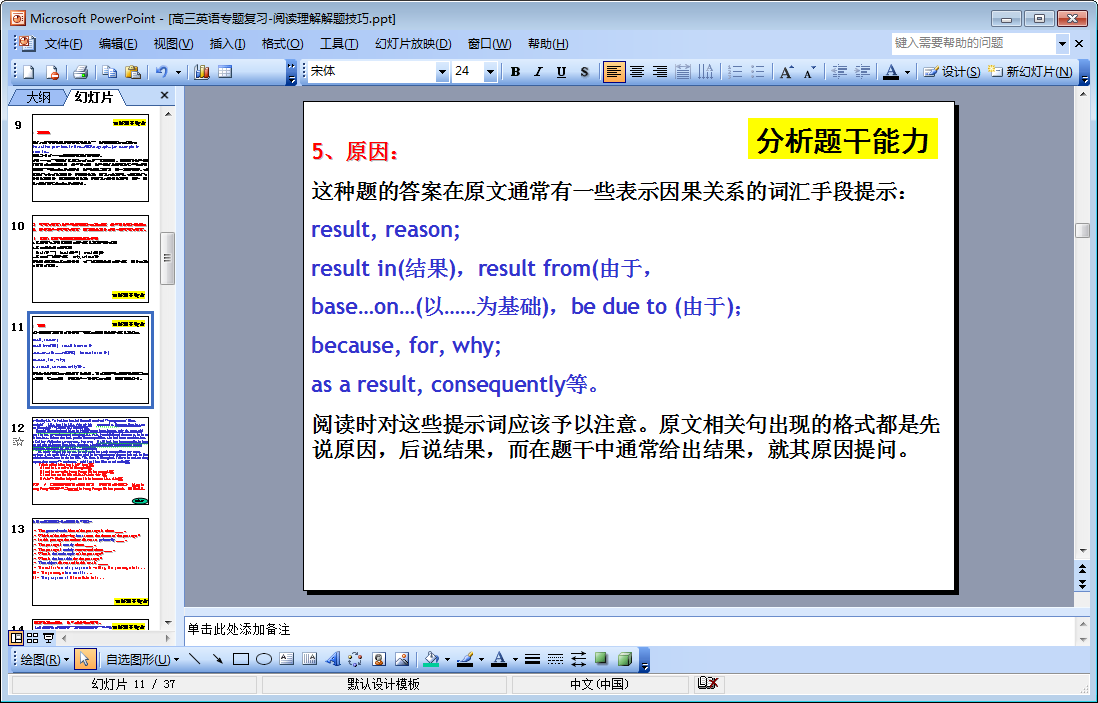Open the 插入(I) menu
The image size is (1098, 703).
[x=227, y=44]
